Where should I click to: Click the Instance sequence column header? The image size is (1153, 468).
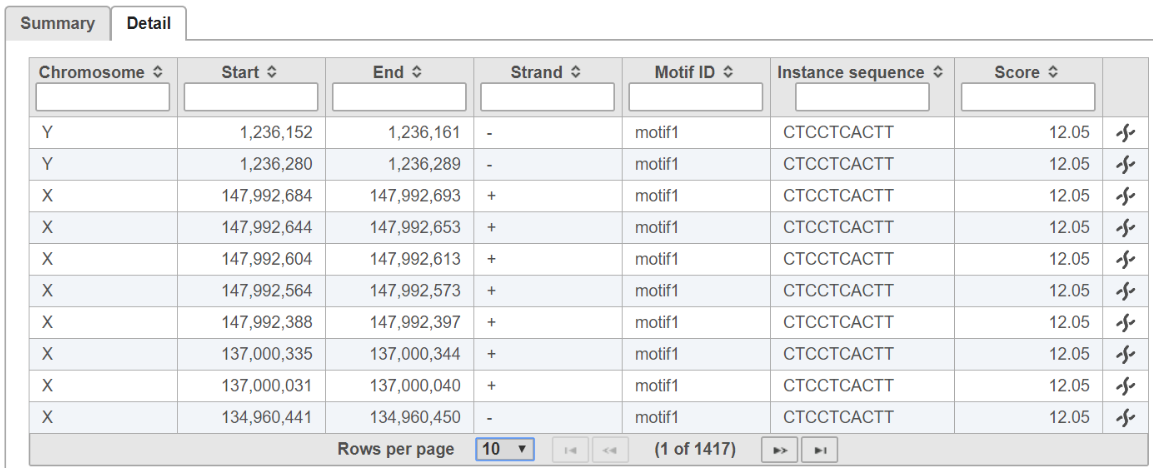[860, 72]
